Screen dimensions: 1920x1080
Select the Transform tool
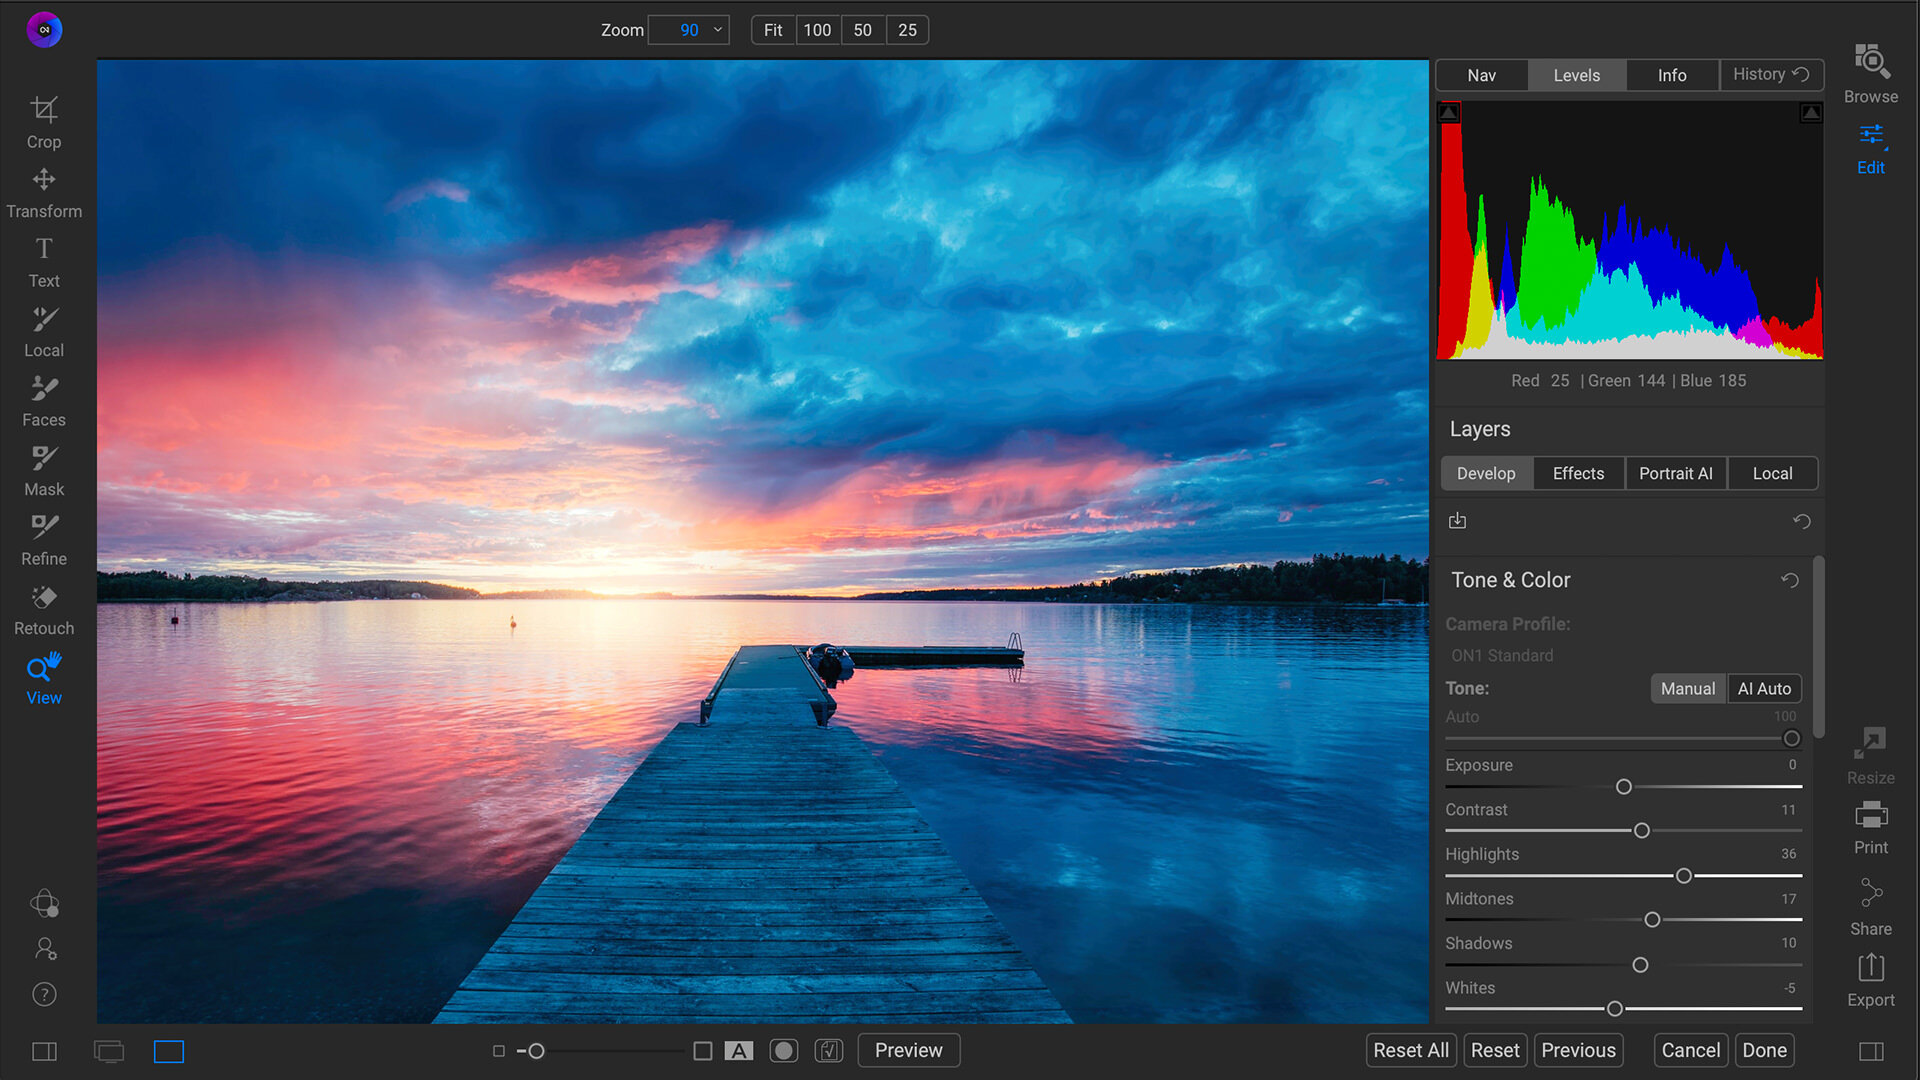[x=44, y=180]
